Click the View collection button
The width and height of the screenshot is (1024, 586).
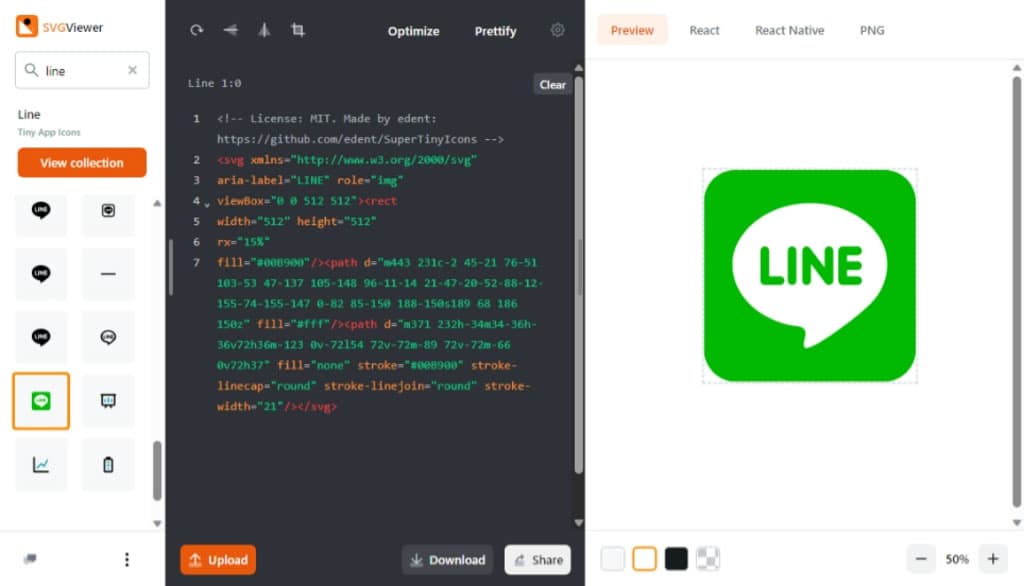point(82,163)
